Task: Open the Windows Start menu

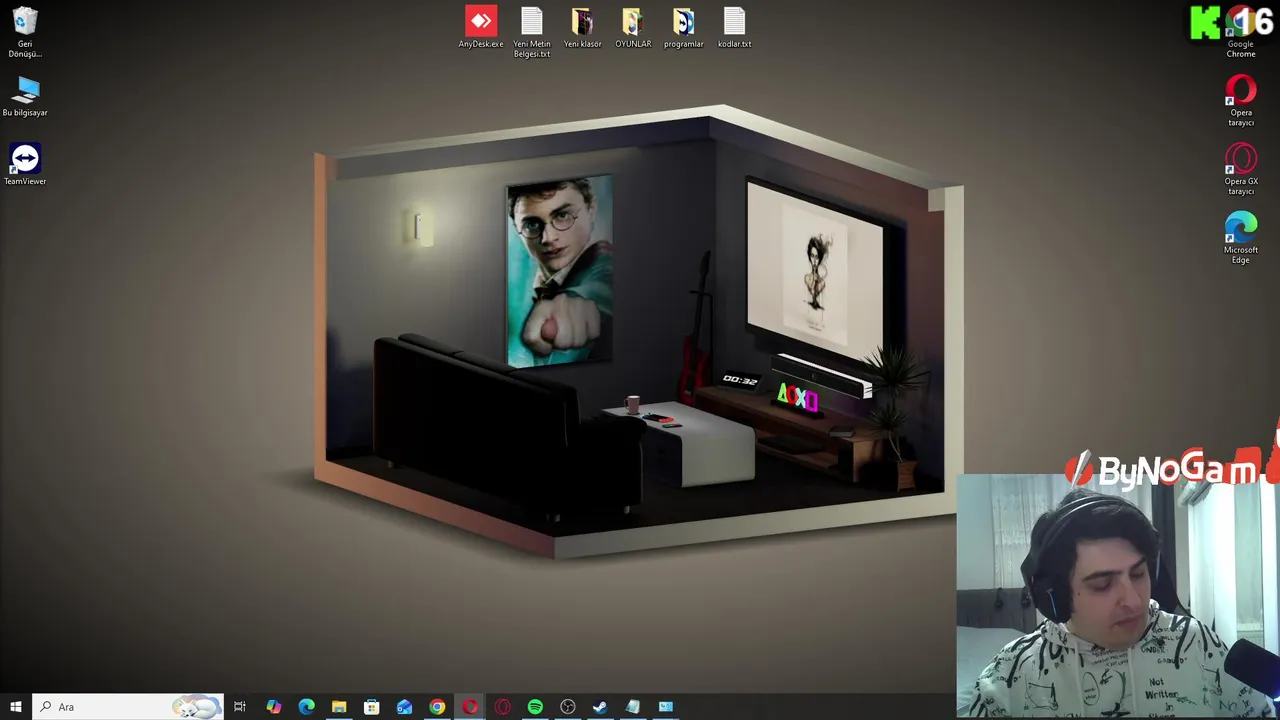Action: coord(16,707)
